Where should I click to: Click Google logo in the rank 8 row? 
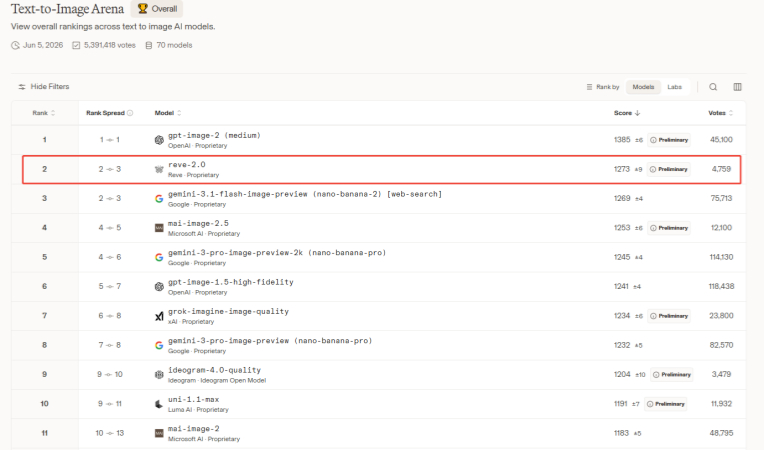click(159, 345)
